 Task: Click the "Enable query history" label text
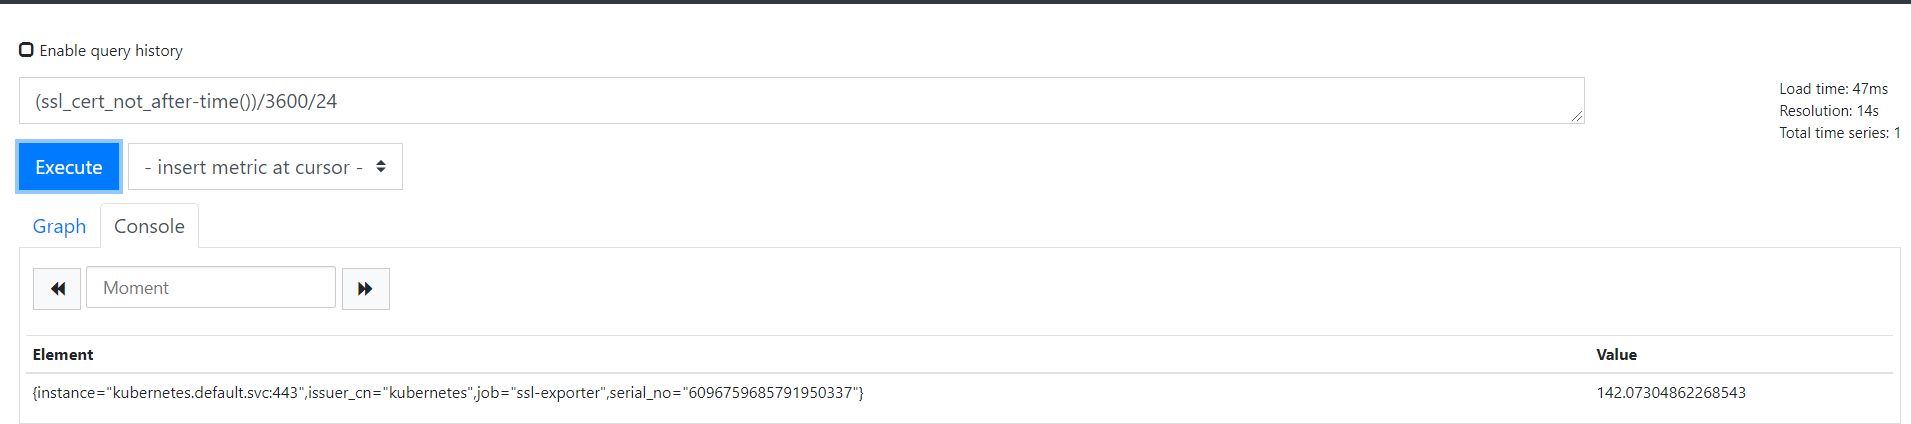point(111,51)
